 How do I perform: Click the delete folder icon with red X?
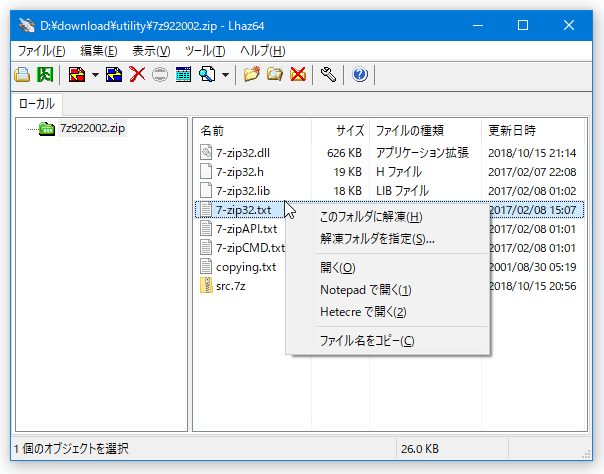[298, 74]
